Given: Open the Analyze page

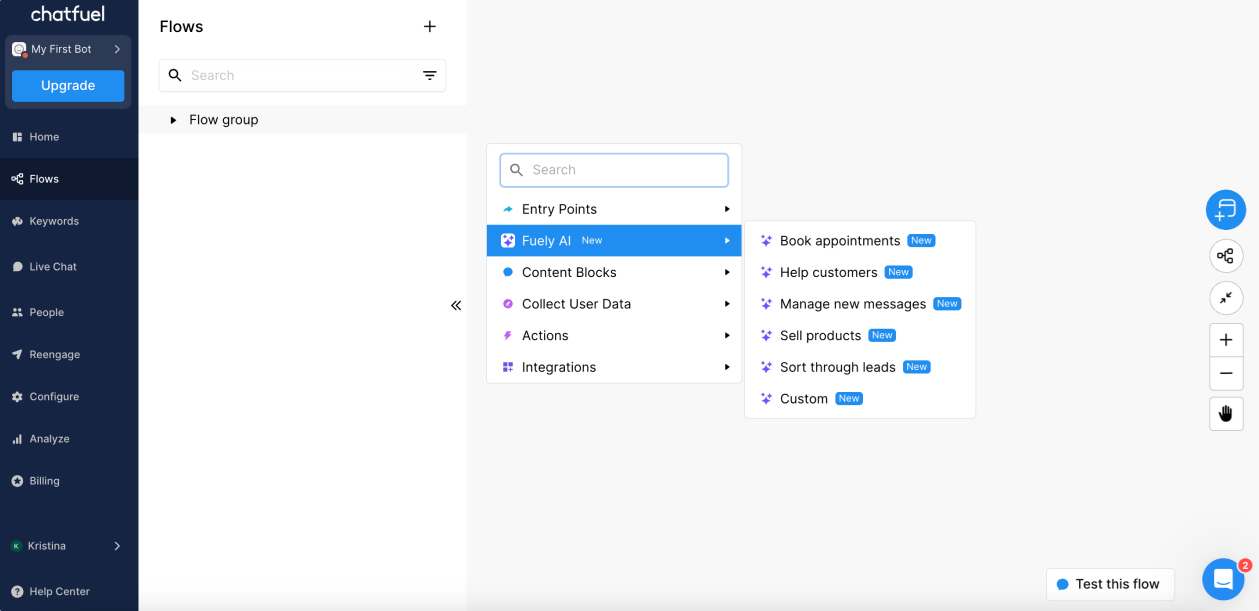Looking at the screenshot, I should 69,438.
